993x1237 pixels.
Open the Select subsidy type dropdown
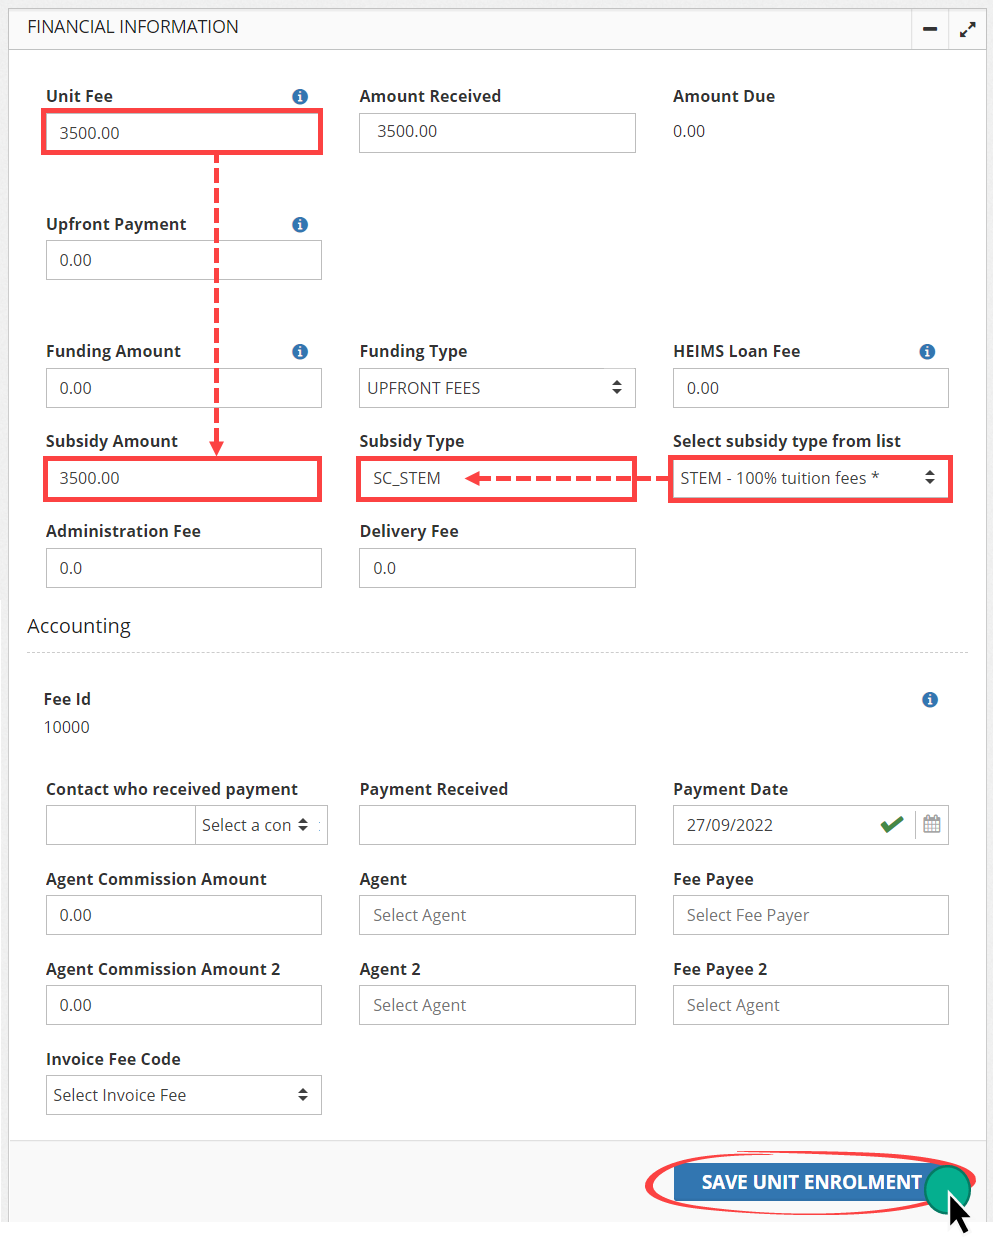[x=809, y=478]
